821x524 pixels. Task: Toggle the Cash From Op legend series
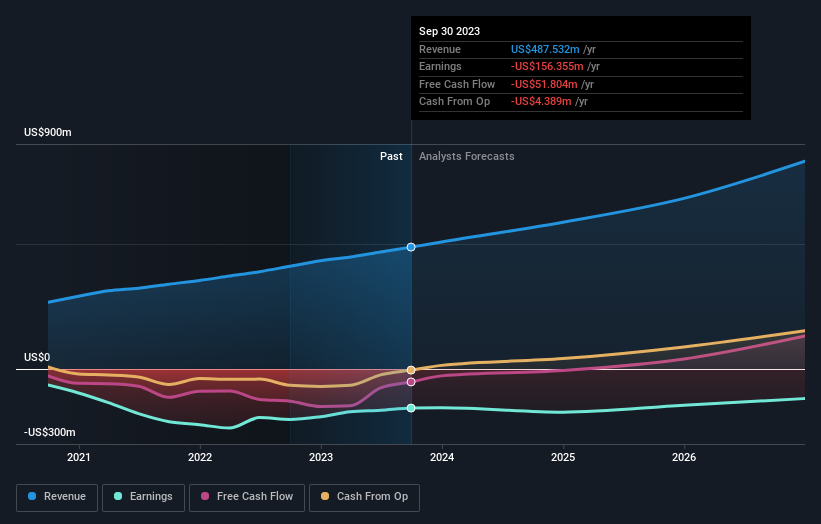click(x=364, y=497)
